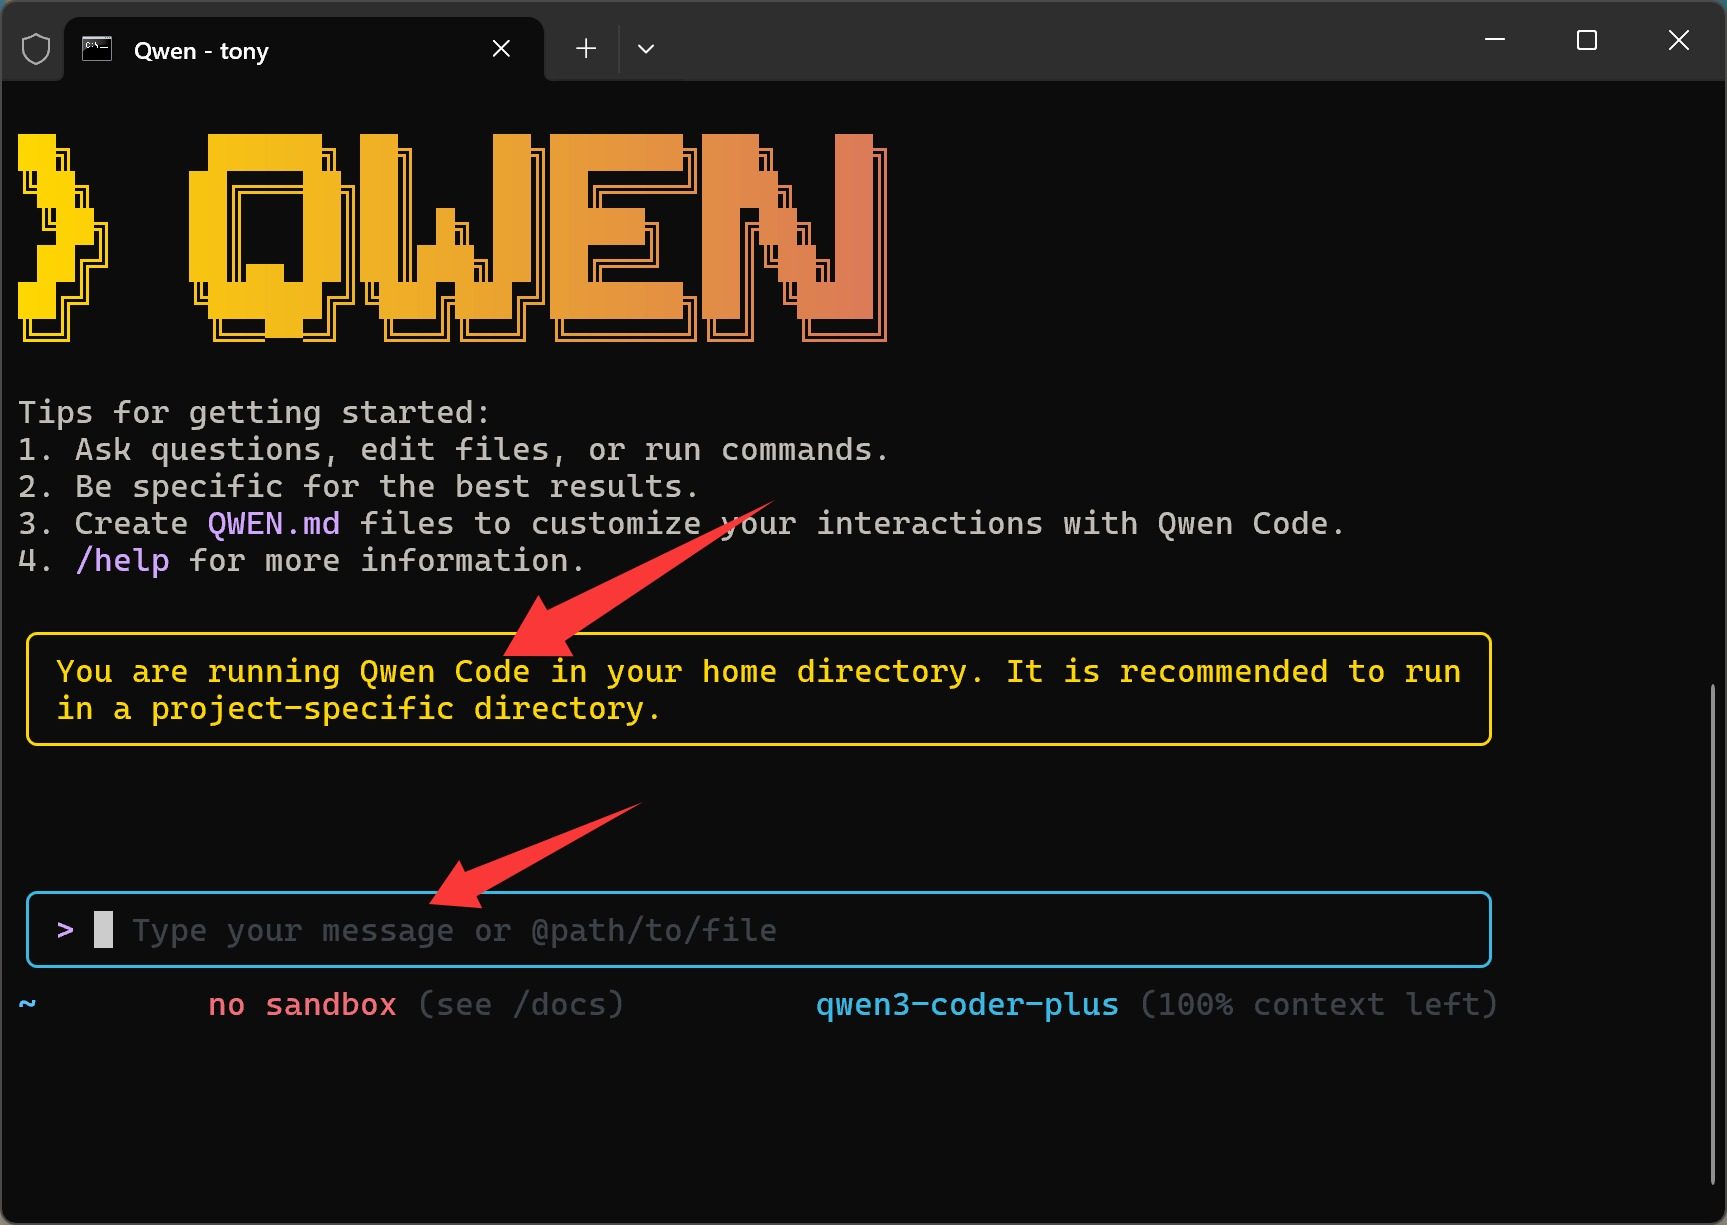Screen dimensions: 1727x1225
Task: Close the Qwen - tony tab
Action: pos(502,49)
